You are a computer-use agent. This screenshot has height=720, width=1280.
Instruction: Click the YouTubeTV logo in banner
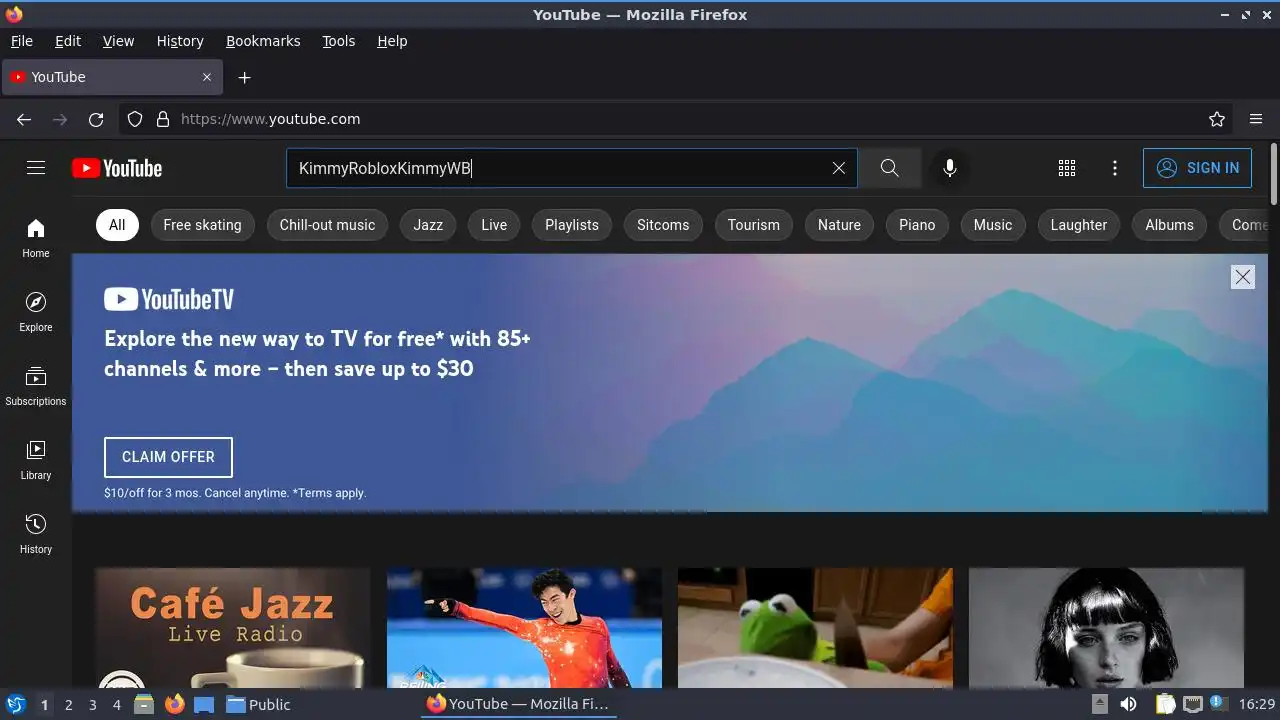pyautogui.click(x=169, y=299)
